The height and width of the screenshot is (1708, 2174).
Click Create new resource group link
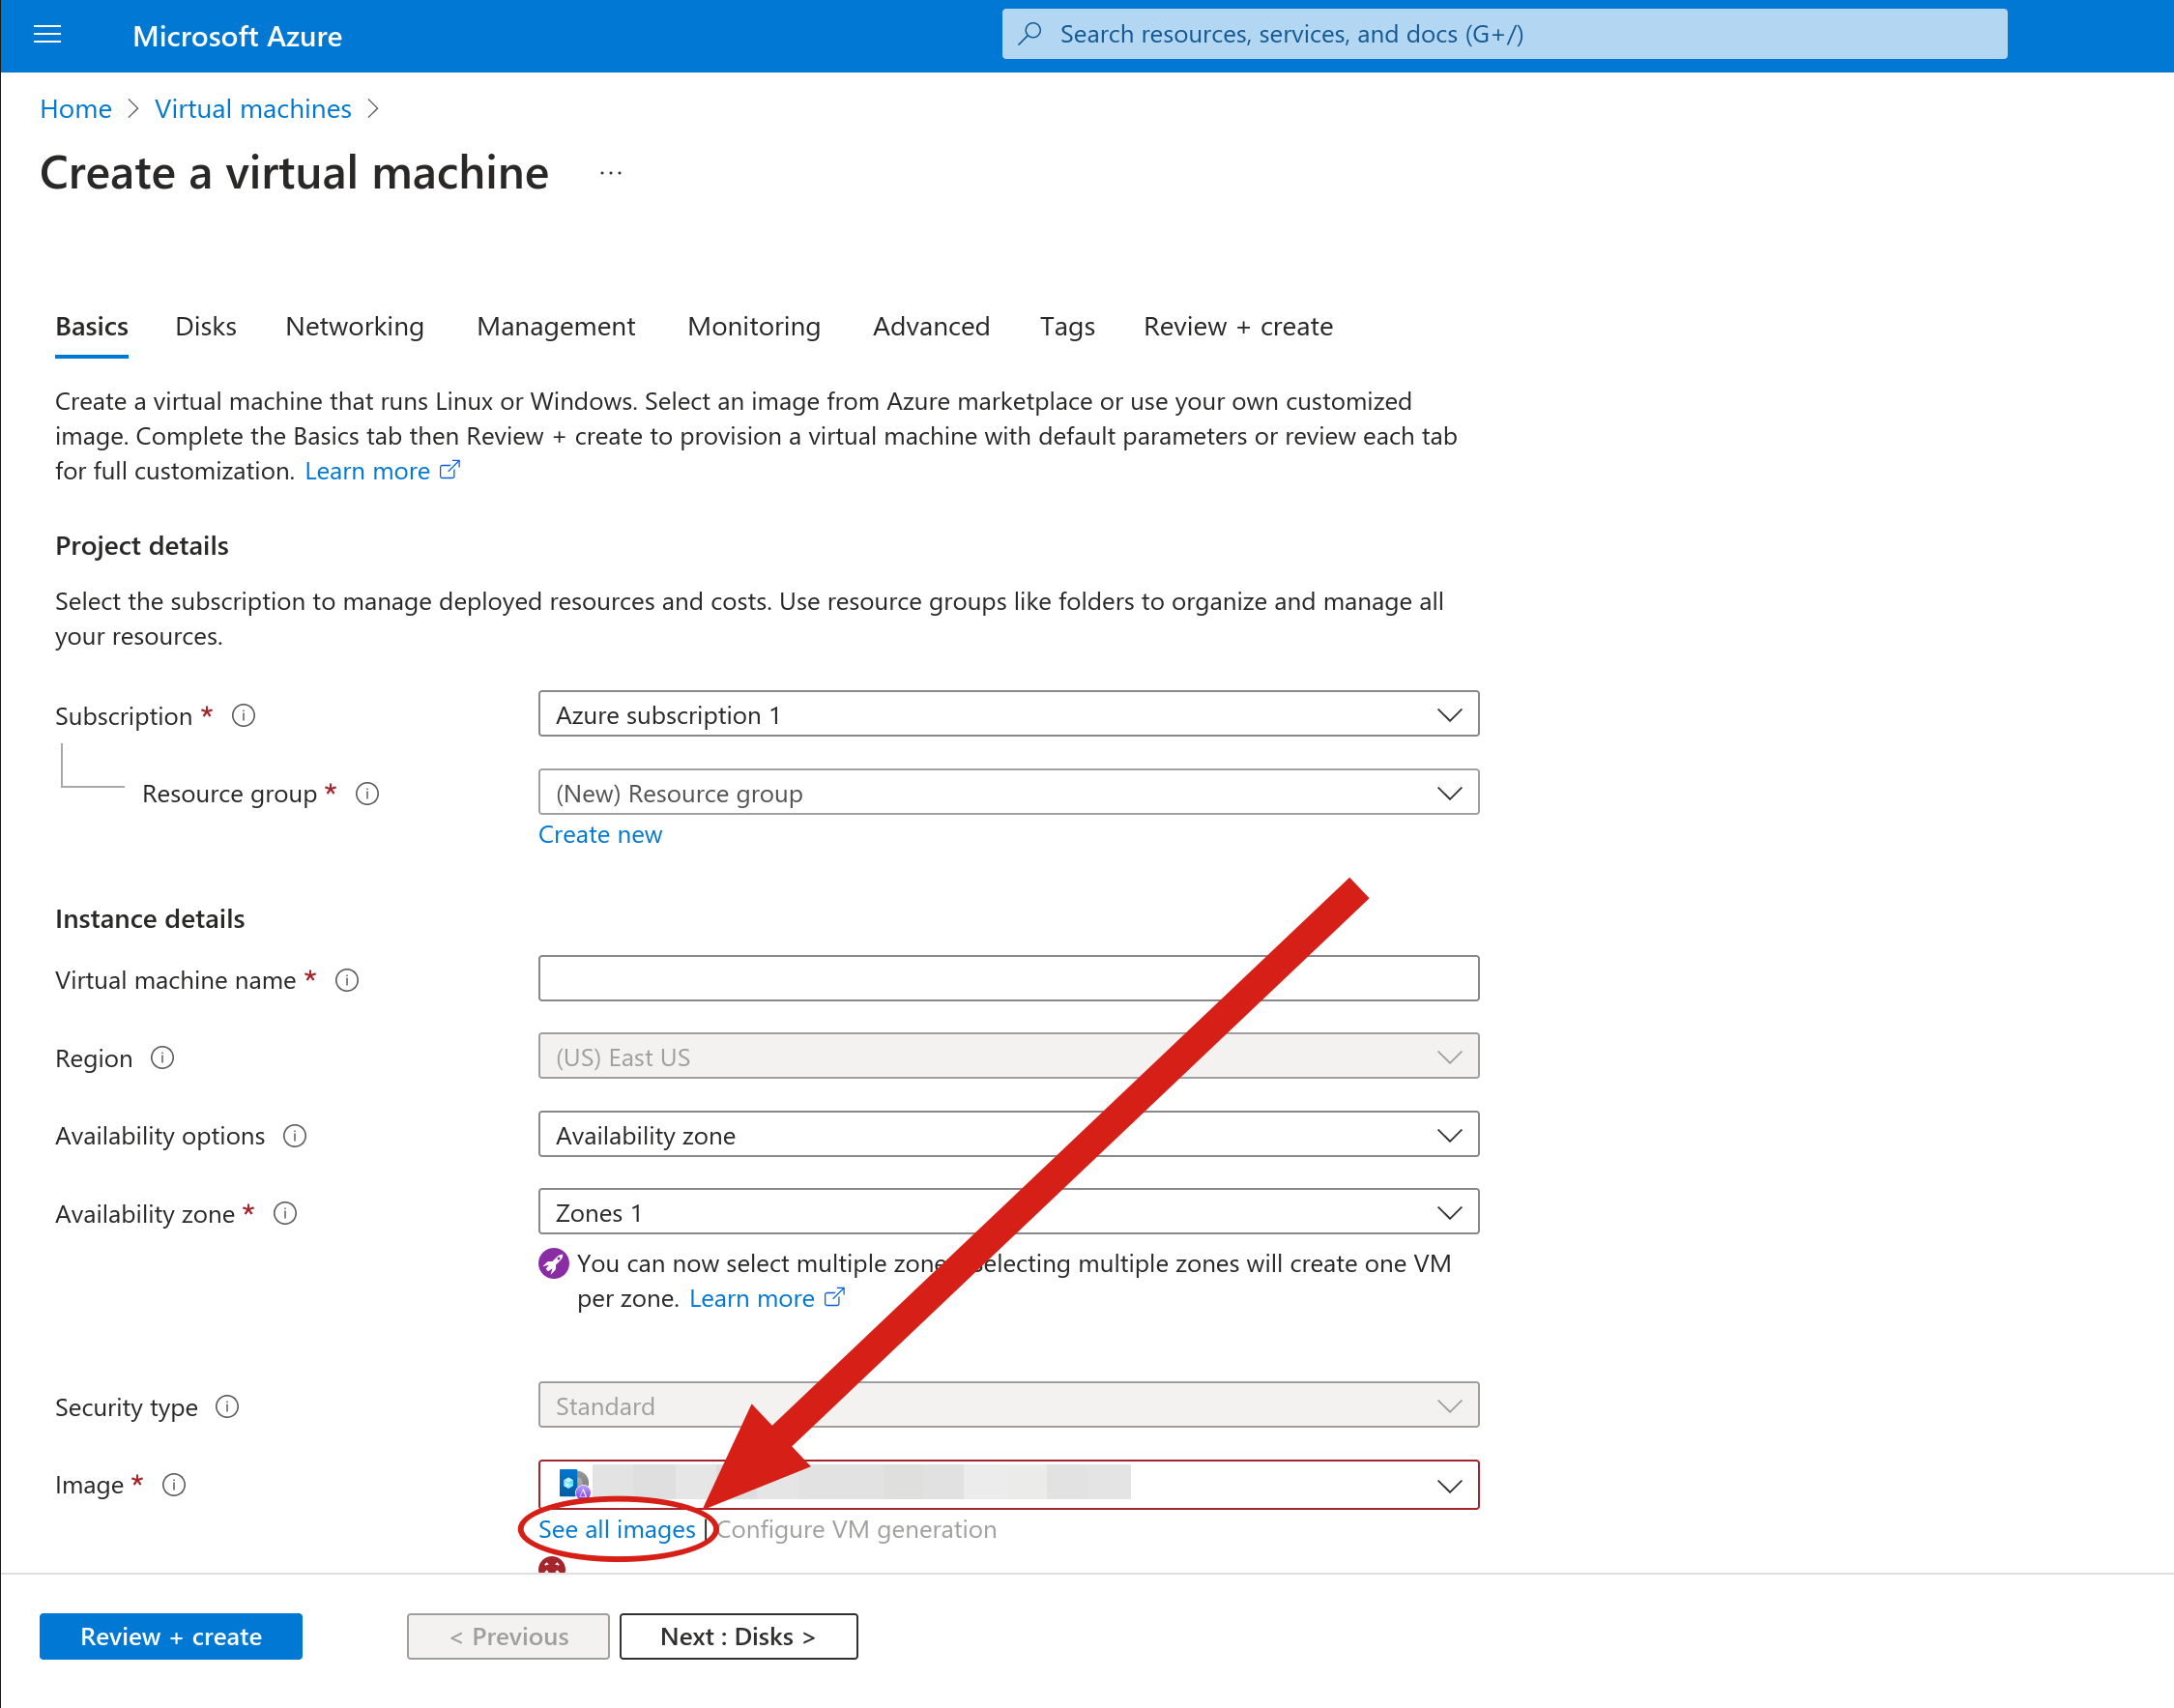click(600, 834)
